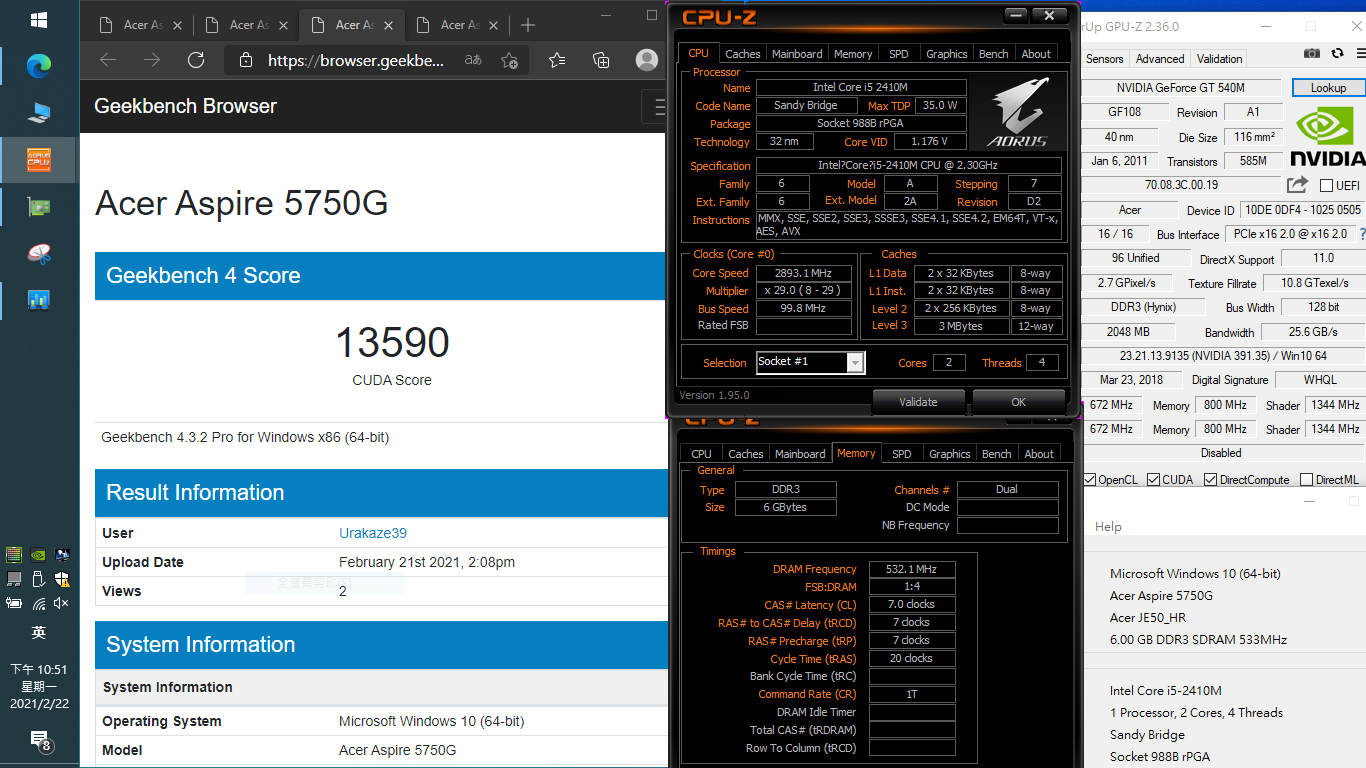The image size is (1366, 768).
Task: Select CPU tab in lower CPU-Z window
Action: point(702,454)
